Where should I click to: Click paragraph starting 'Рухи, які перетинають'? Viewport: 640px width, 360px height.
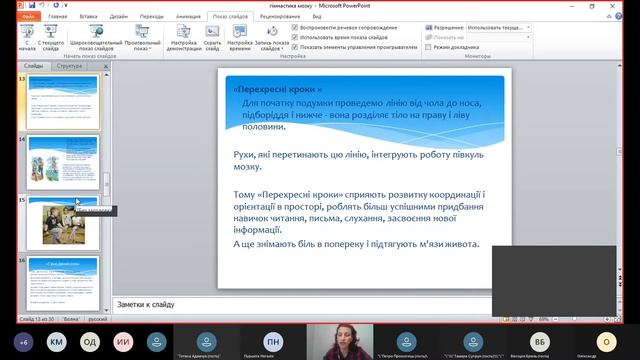(358, 160)
